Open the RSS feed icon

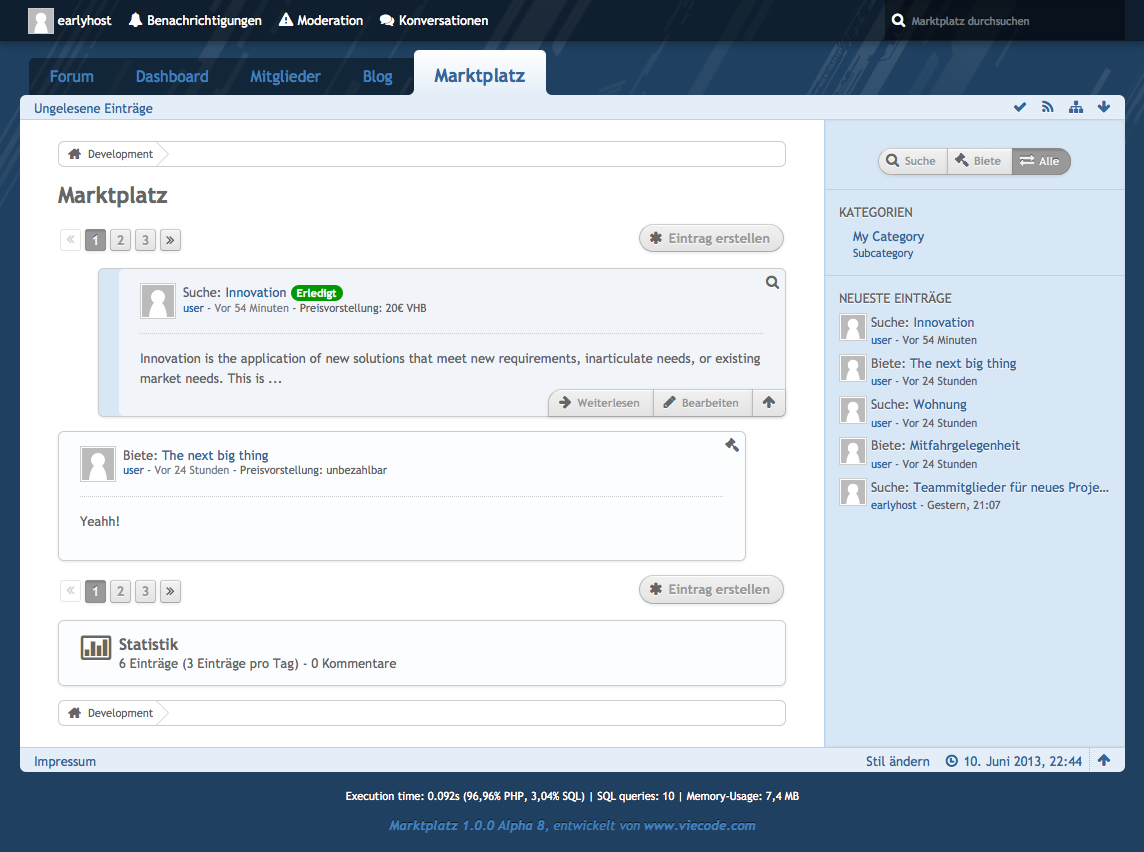click(x=1048, y=107)
